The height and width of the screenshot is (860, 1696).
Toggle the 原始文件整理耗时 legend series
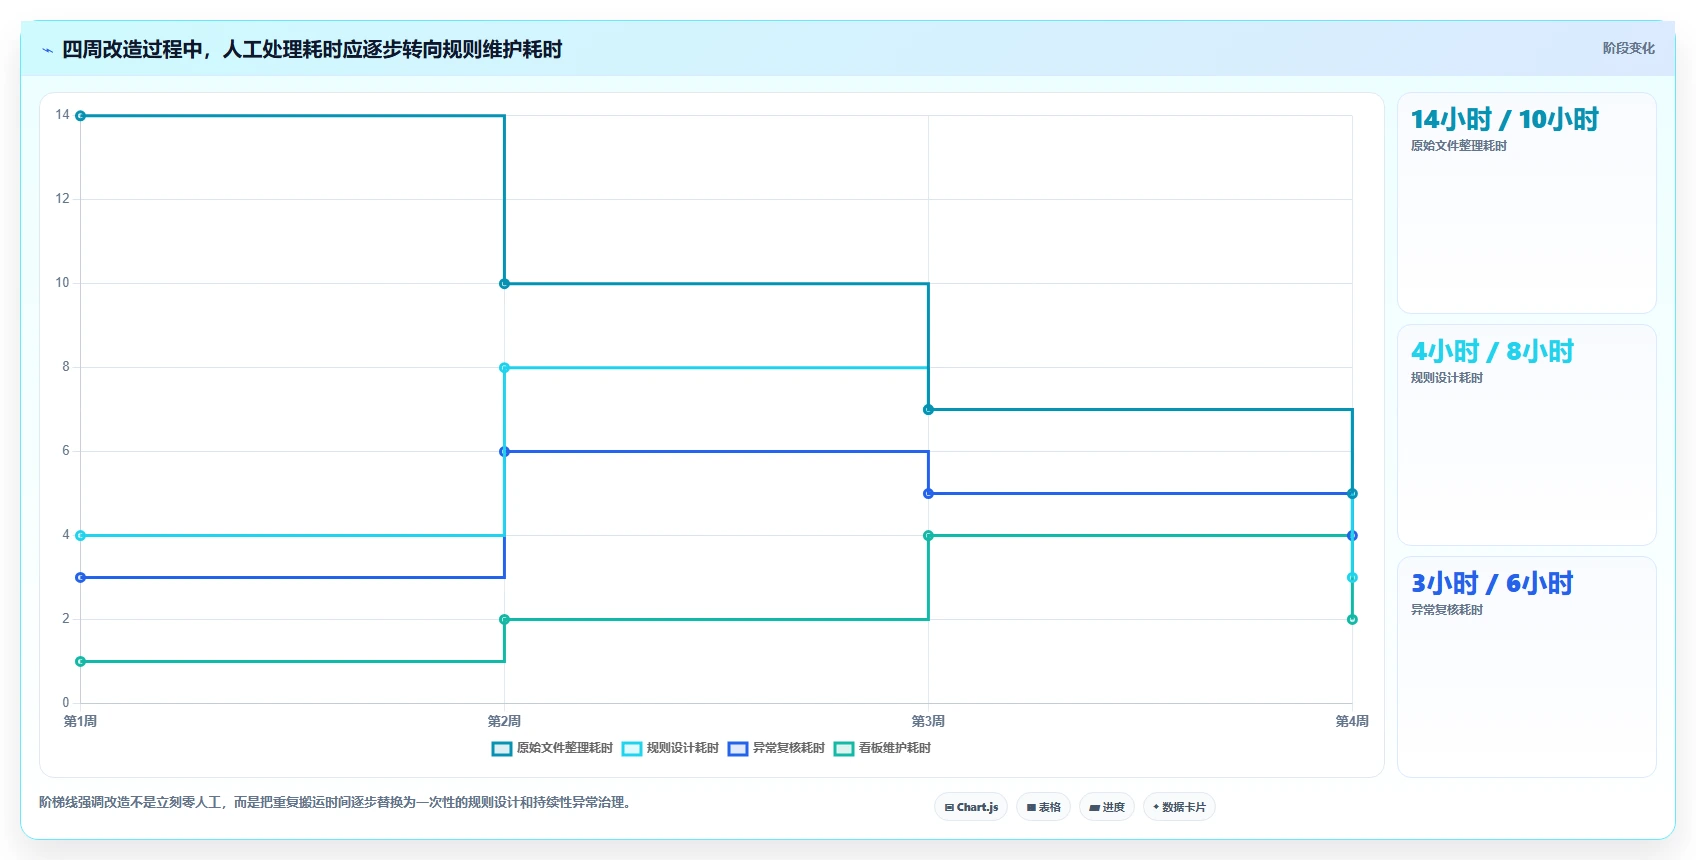point(552,748)
